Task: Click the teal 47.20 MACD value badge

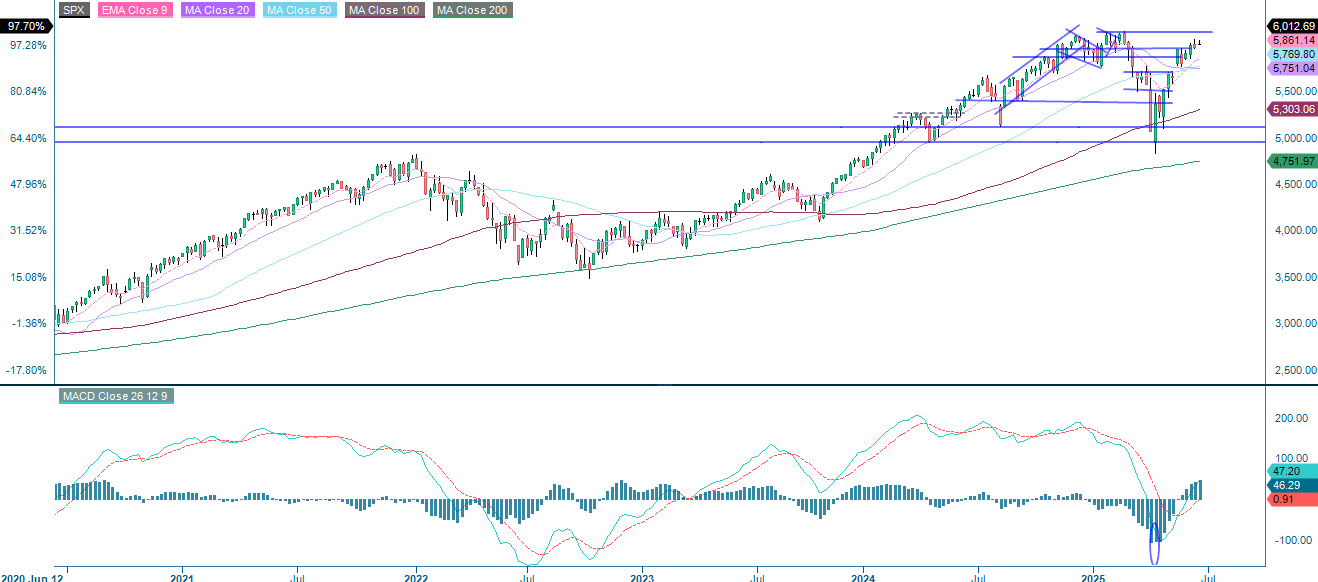Action: click(x=1286, y=470)
